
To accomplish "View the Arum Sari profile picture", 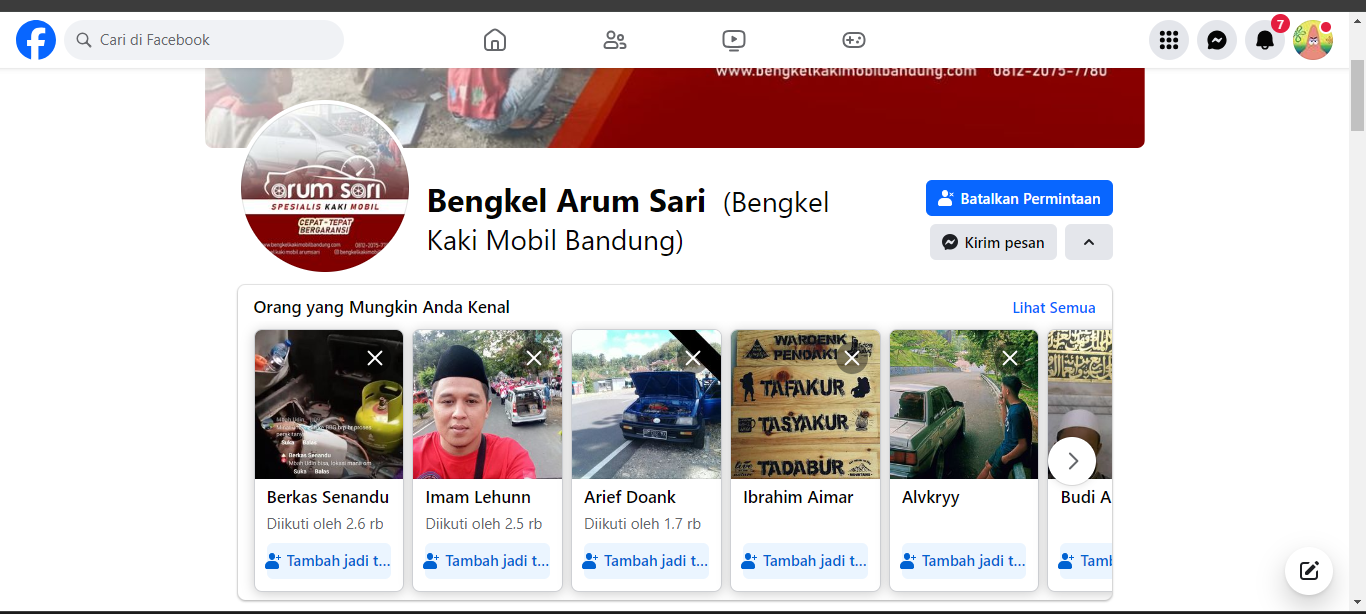I will point(325,187).
